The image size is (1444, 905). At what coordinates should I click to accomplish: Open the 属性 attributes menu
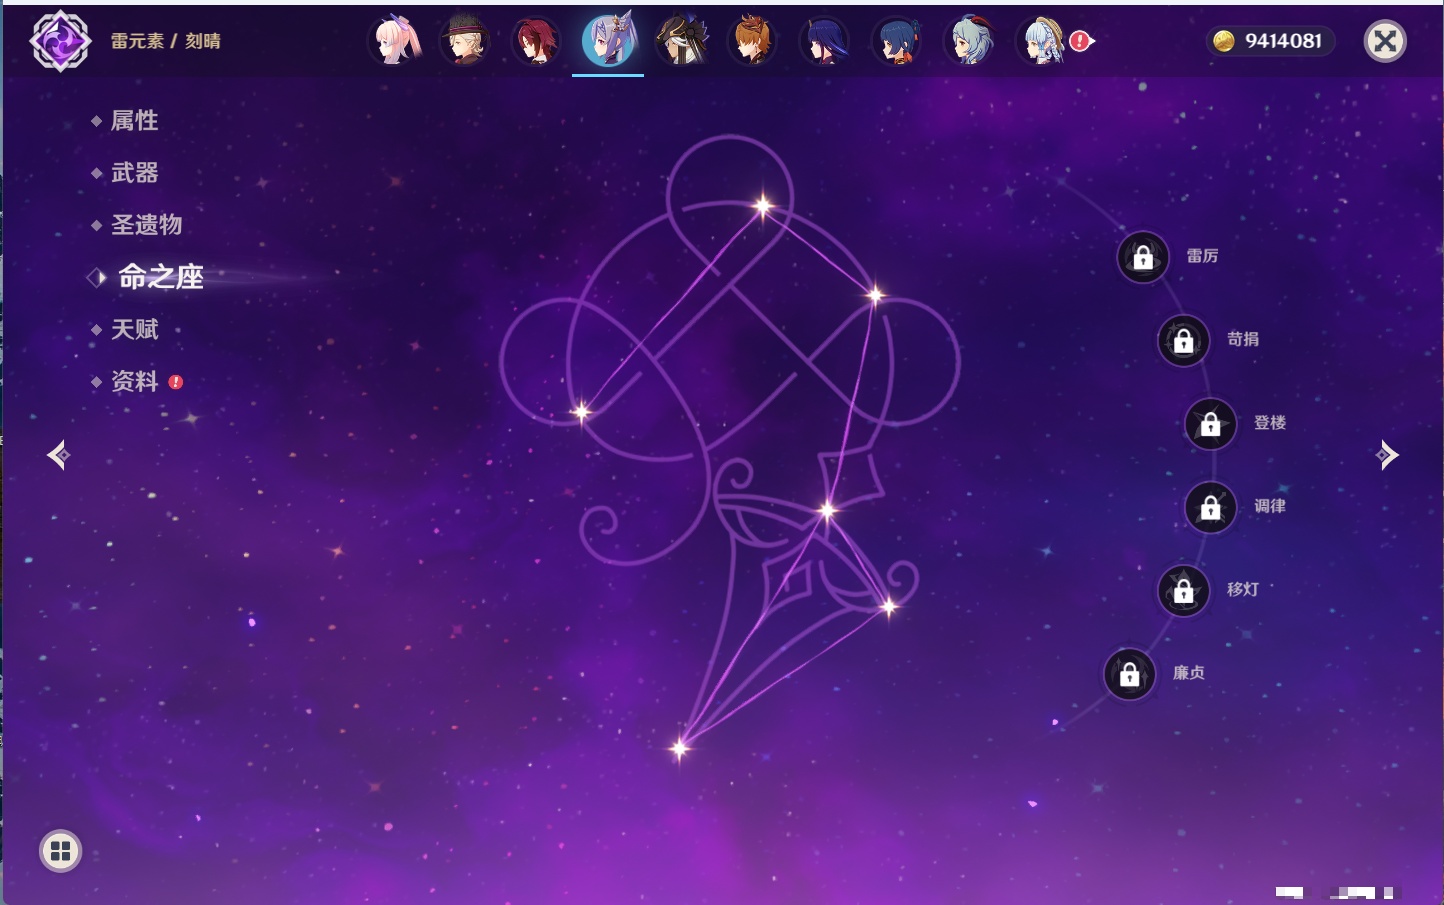pos(134,121)
